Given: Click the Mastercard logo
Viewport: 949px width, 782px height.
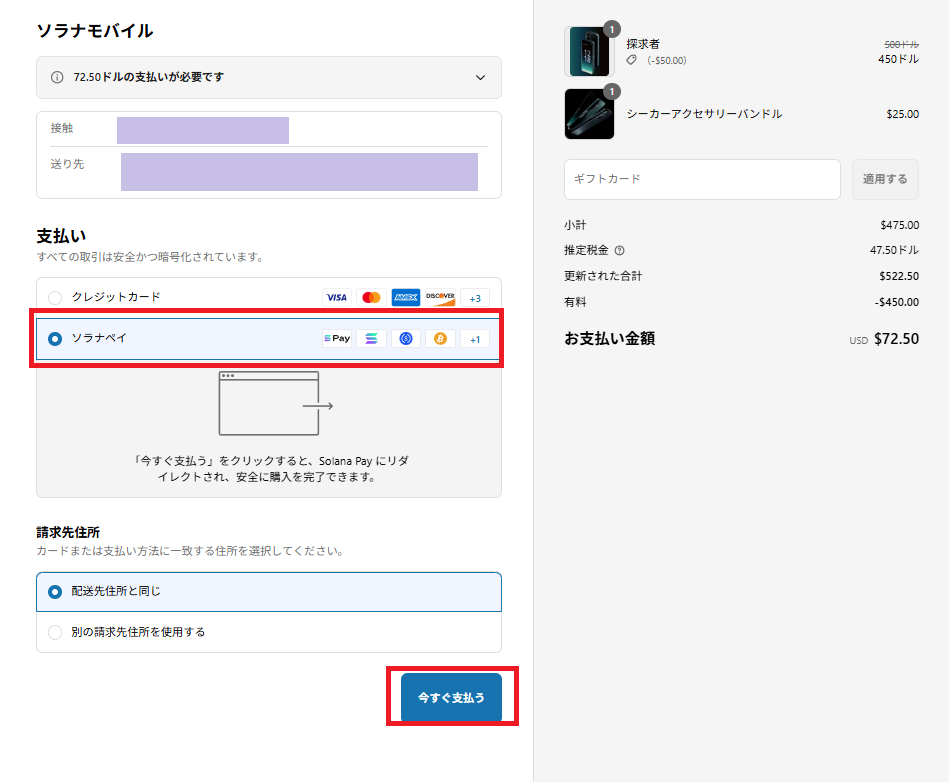Looking at the screenshot, I should (371, 297).
